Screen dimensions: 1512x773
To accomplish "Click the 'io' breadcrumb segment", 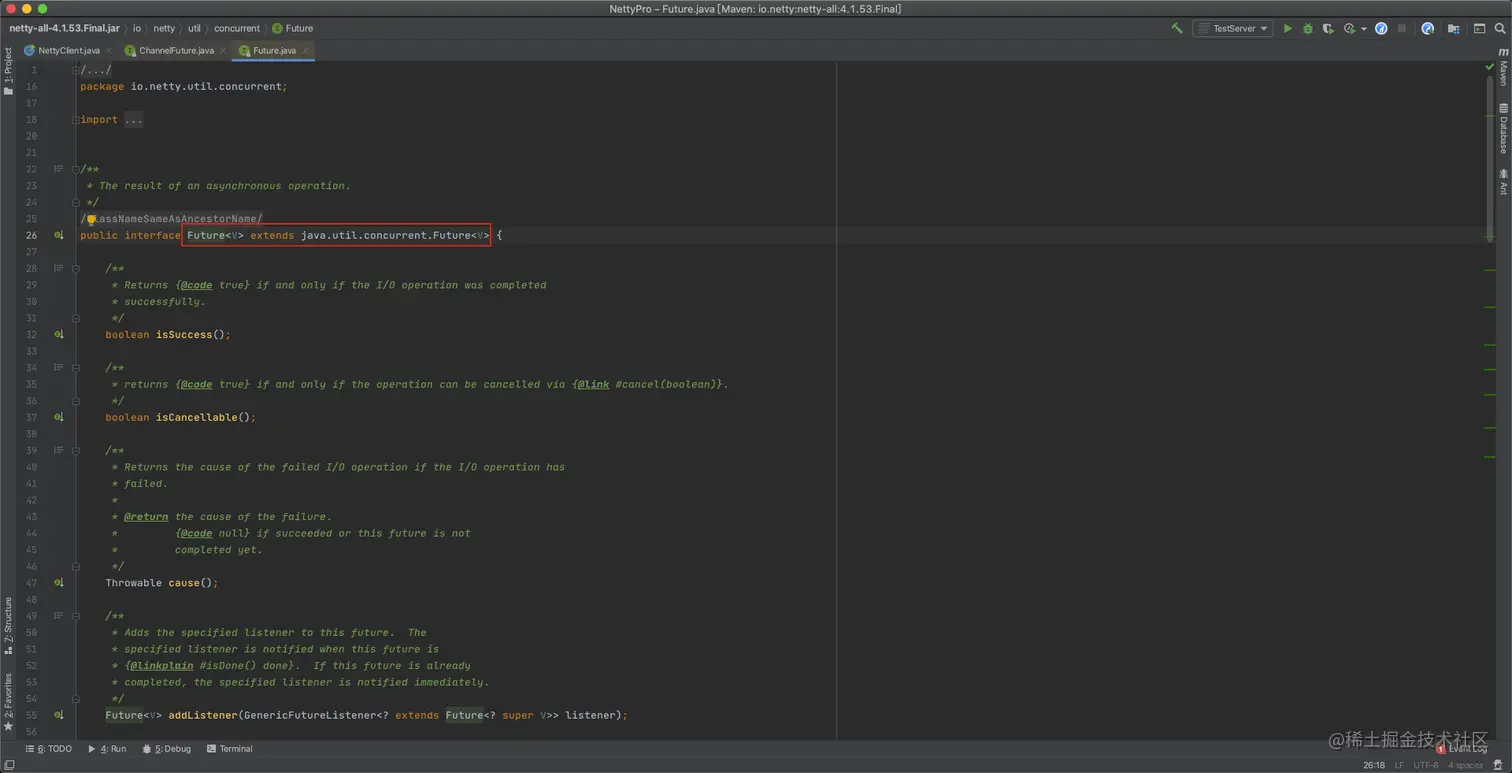I will tap(137, 28).
